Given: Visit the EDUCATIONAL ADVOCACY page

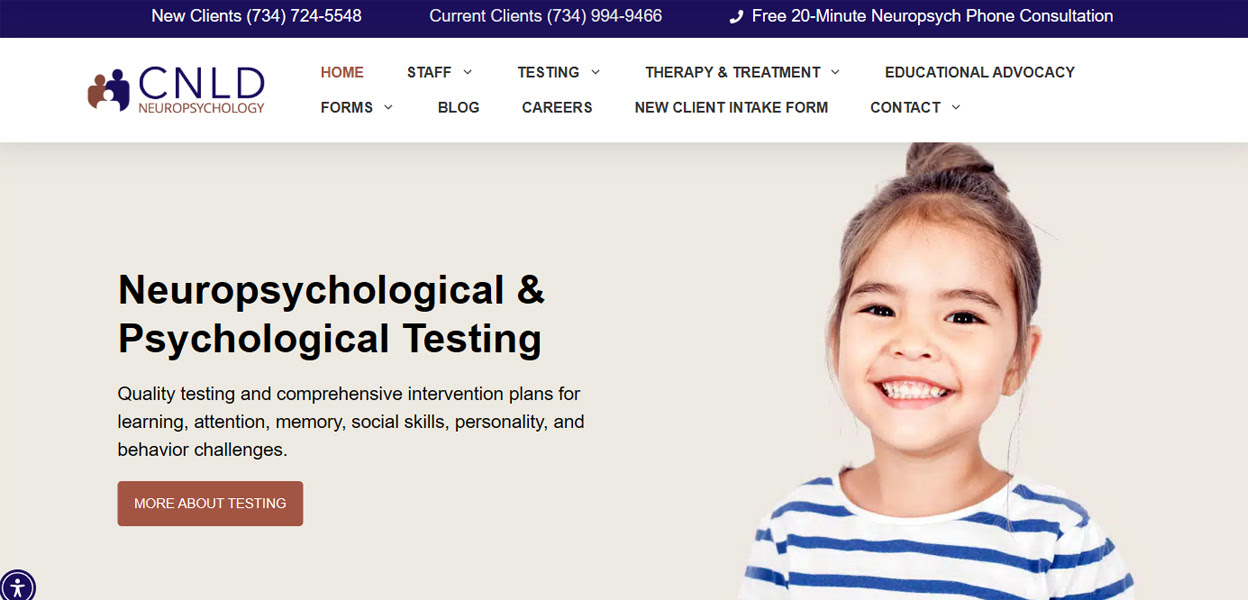Looking at the screenshot, I should [x=980, y=72].
